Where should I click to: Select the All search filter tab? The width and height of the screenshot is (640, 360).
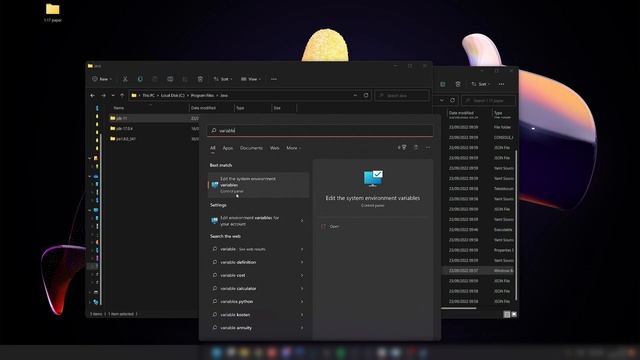coord(213,148)
